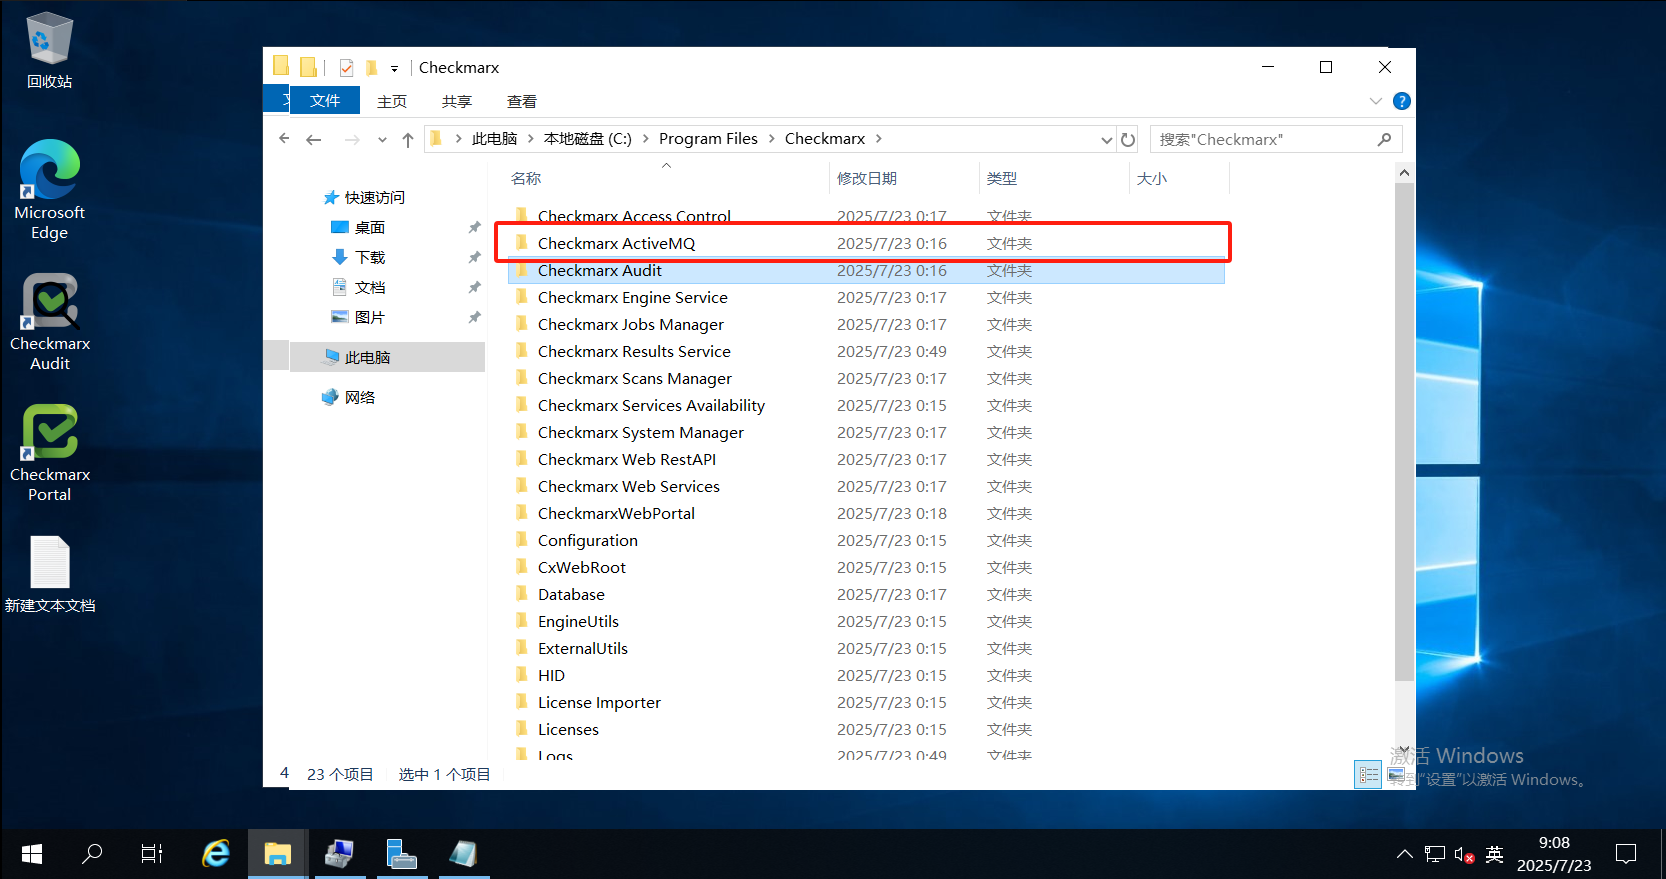Select the Checkmarx Audit folder row
The width and height of the screenshot is (1666, 879).
(x=866, y=270)
